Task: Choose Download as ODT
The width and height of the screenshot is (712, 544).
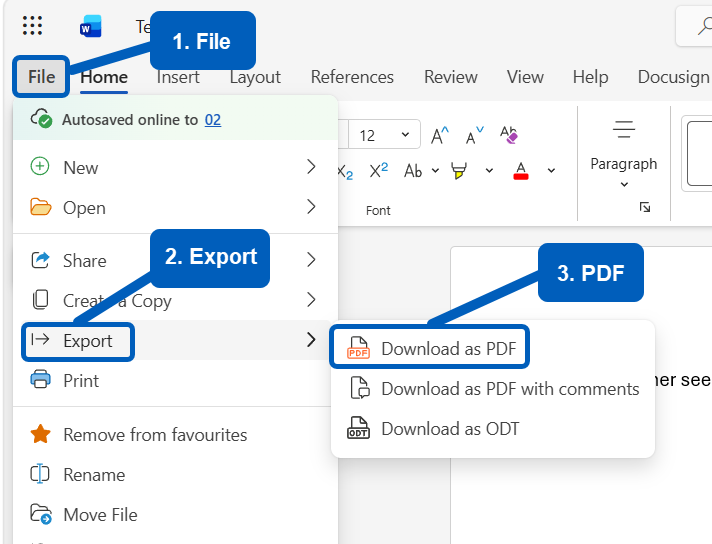Action: [x=493, y=429]
